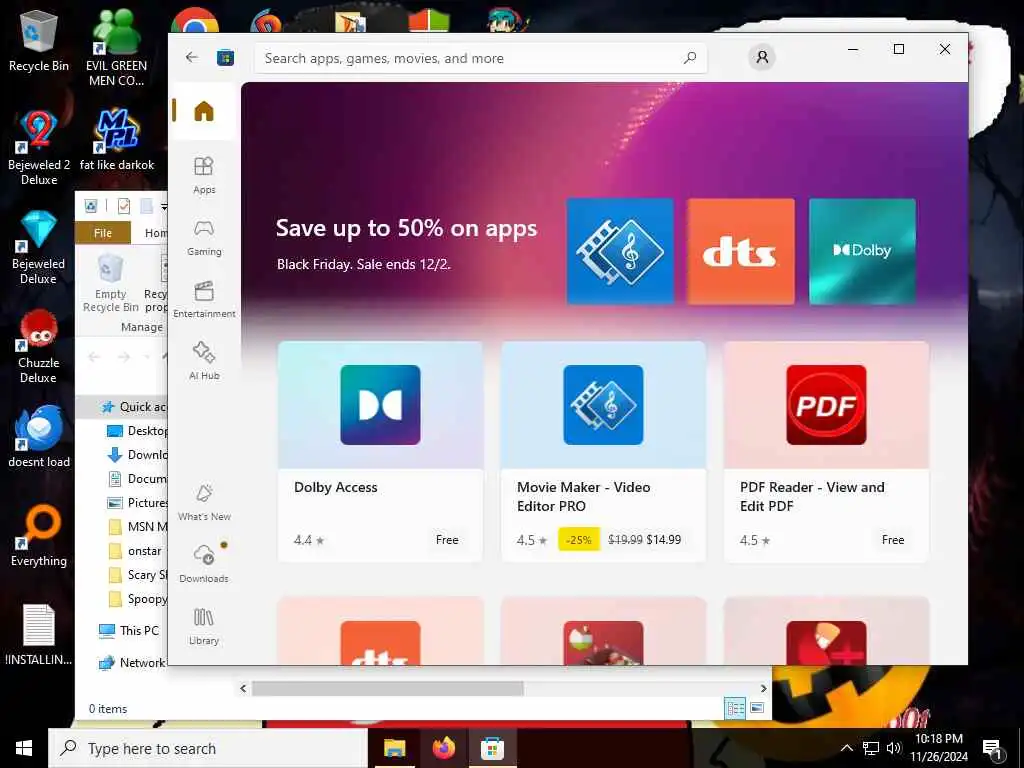The height and width of the screenshot is (768, 1024).
Task: Open AI Hub in Store sidebar
Action: [x=204, y=360]
